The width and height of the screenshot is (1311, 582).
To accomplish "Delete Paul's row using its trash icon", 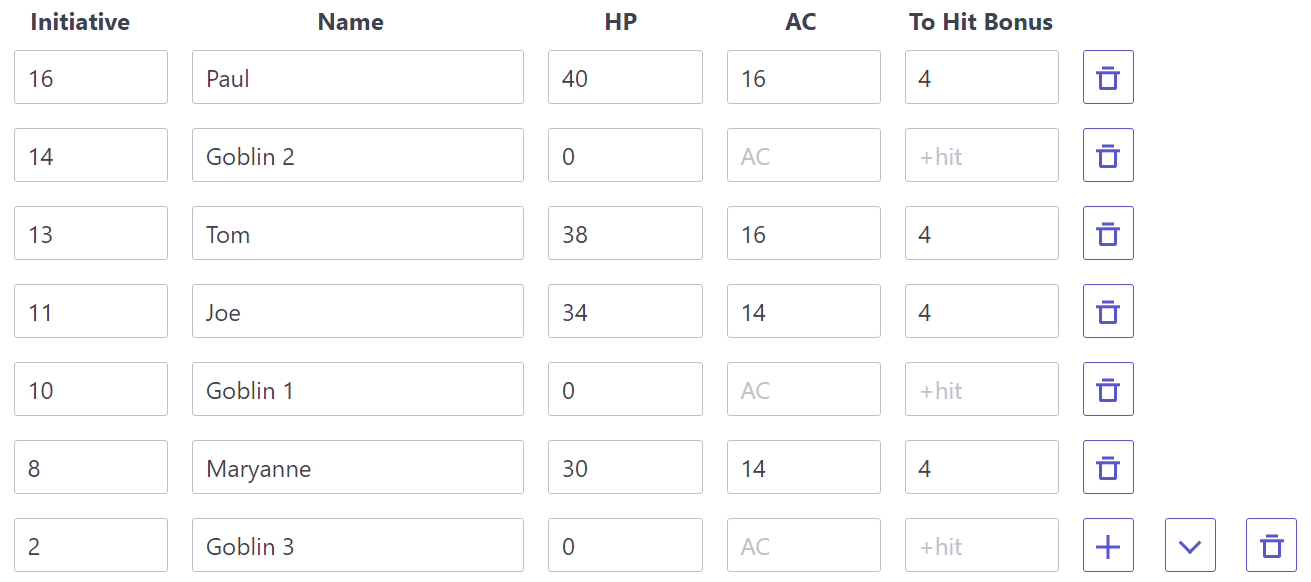I will [1108, 77].
